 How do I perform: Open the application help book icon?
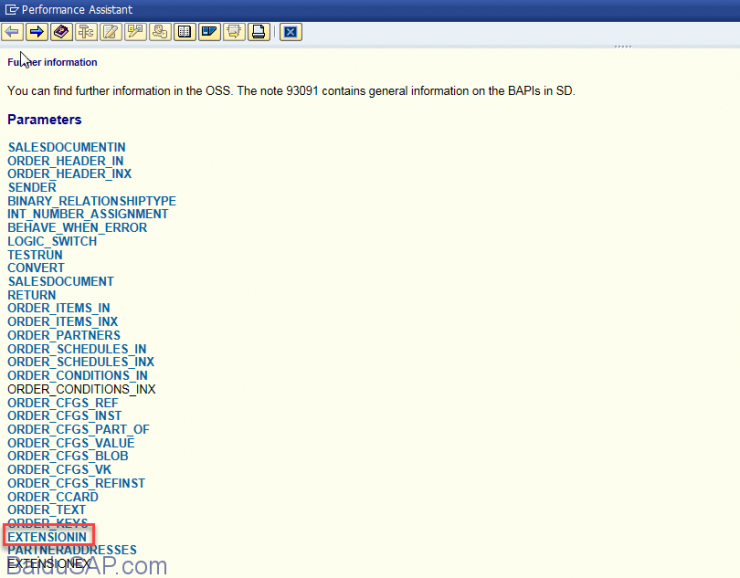point(62,32)
